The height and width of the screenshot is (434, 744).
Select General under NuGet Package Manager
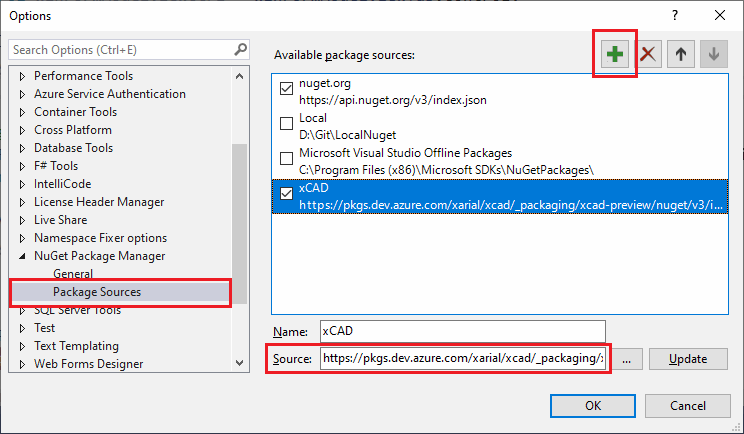[73, 274]
